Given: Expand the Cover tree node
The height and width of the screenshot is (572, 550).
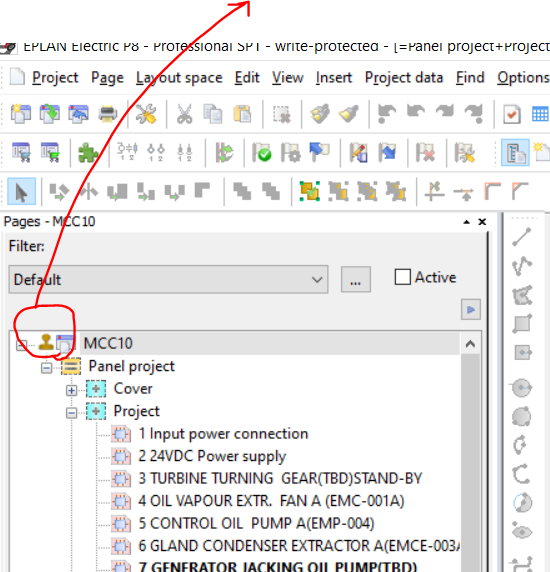Looking at the screenshot, I should 71,390.
